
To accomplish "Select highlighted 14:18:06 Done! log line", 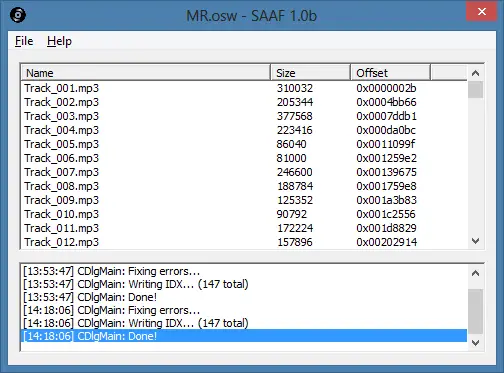I will (x=244, y=336).
